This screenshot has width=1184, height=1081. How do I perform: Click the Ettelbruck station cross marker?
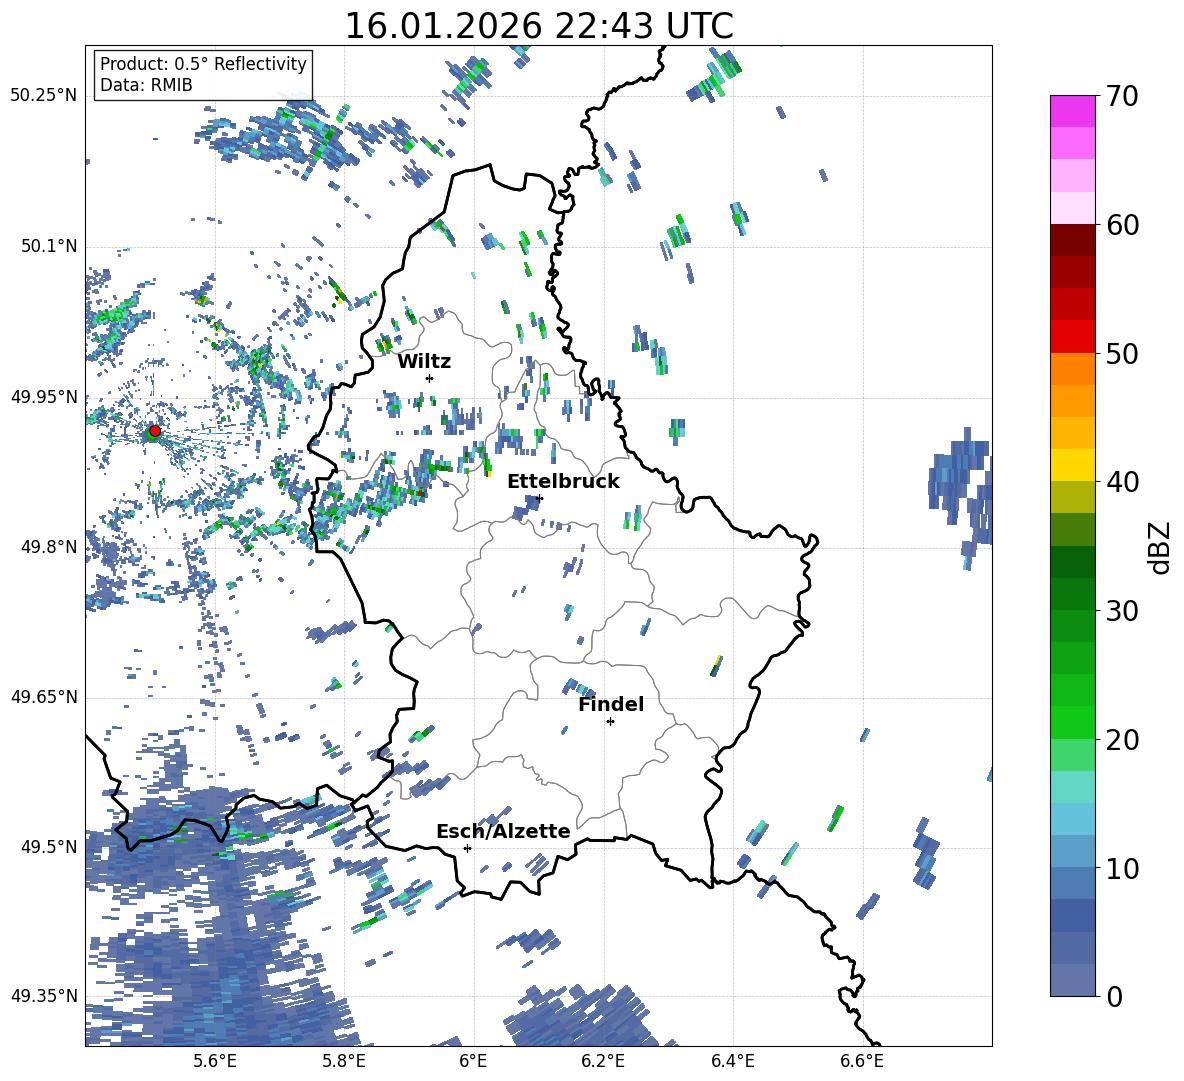click(x=540, y=498)
